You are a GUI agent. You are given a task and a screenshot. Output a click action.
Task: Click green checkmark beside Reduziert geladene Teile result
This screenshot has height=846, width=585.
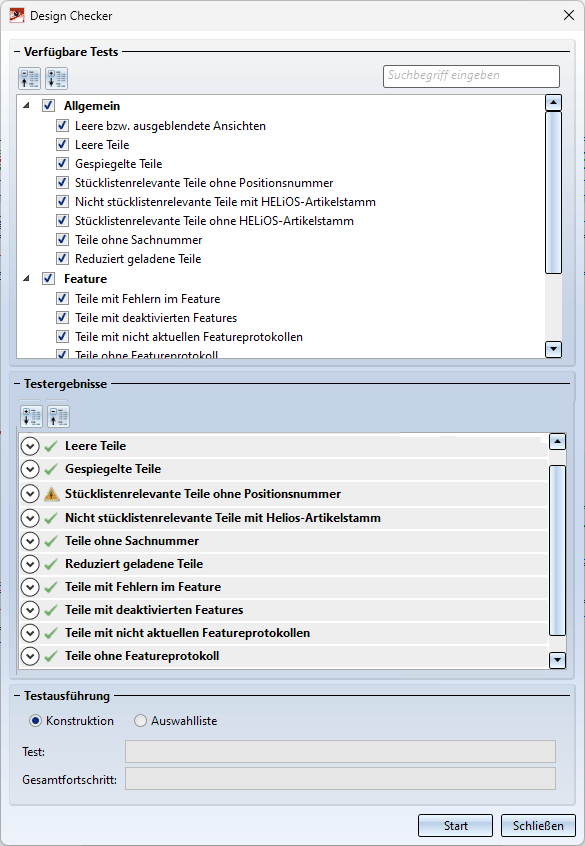pyautogui.click(x=51, y=564)
